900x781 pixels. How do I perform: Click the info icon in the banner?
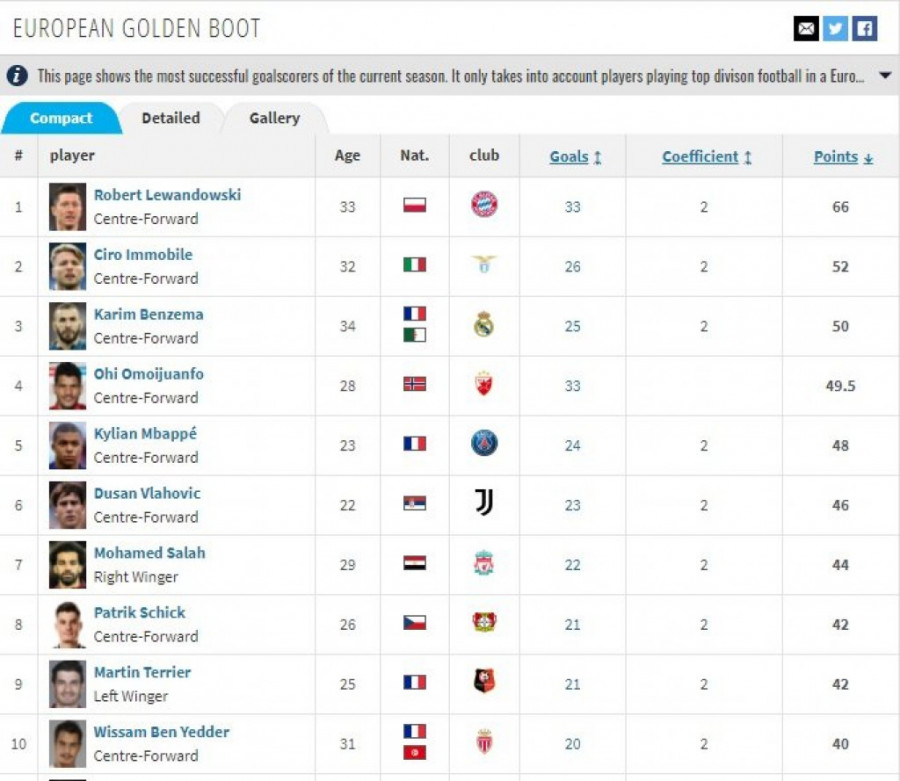[17, 76]
